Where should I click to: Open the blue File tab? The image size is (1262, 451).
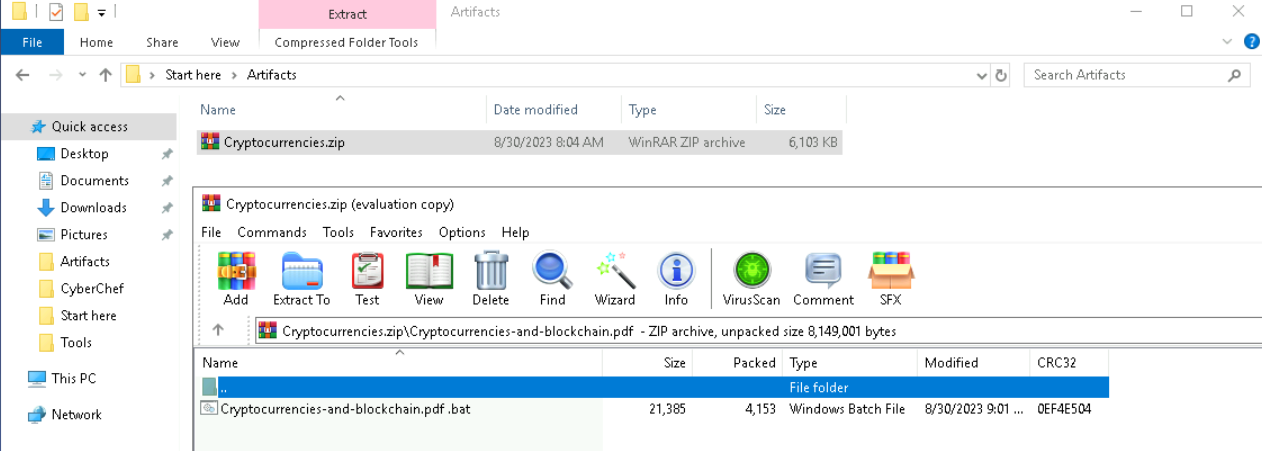coord(32,42)
